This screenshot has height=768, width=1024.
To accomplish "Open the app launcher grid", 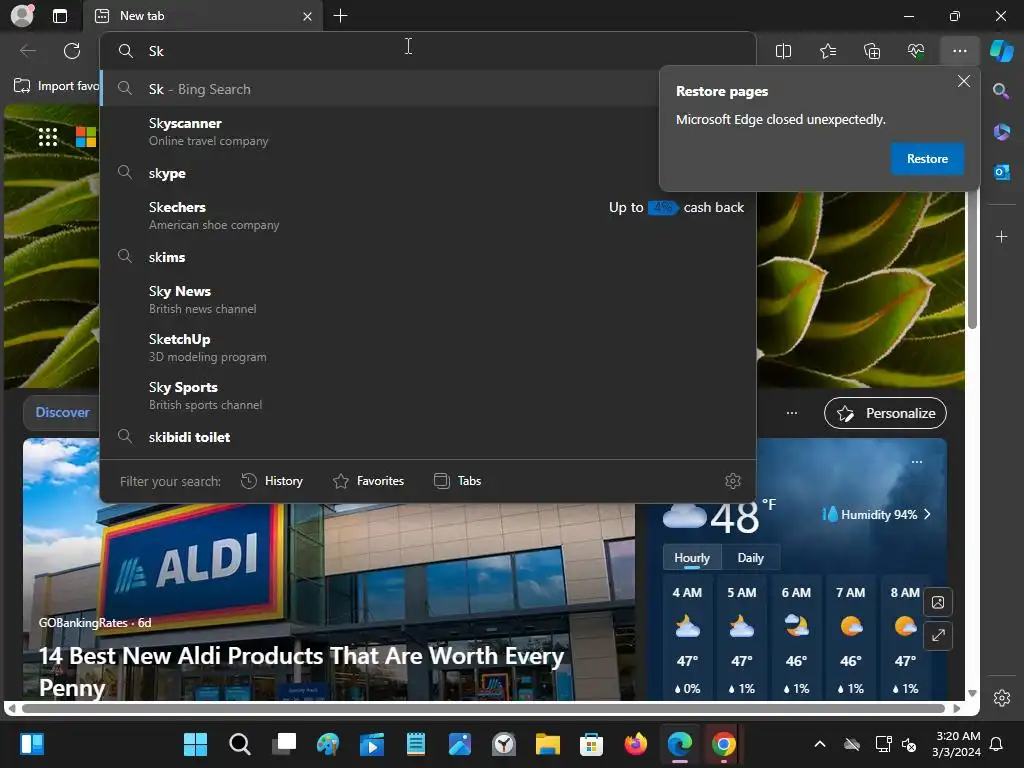I will click(x=48, y=137).
